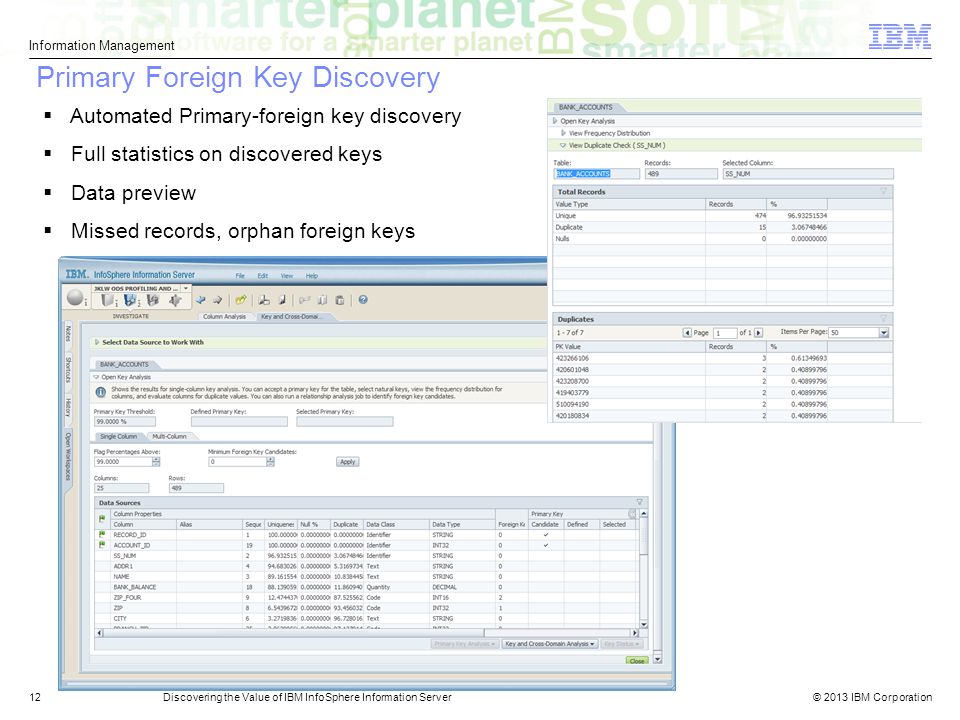The width and height of the screenshot is (960, 720).
Task: Click the blue Investigate cylinder icon
Action: pos(130,300)
